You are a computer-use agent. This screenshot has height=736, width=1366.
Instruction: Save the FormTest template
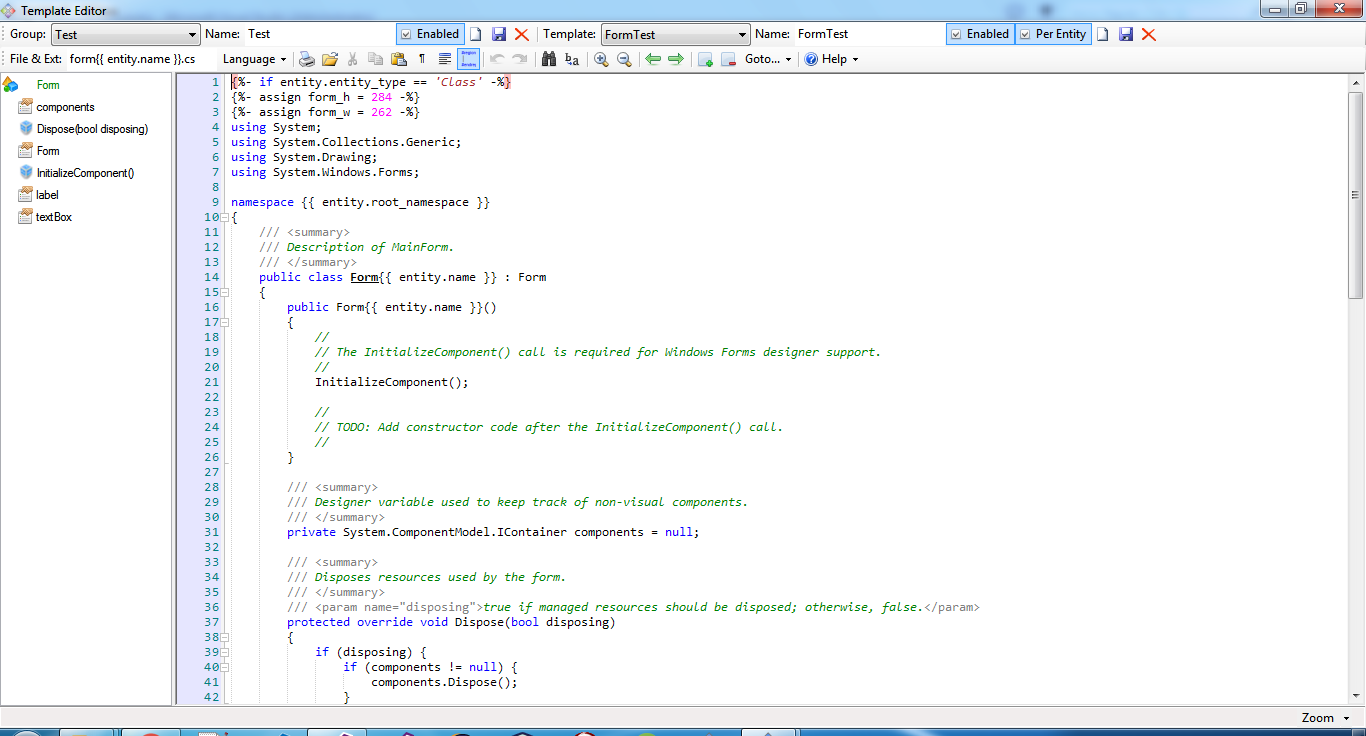click(1126, 34)
